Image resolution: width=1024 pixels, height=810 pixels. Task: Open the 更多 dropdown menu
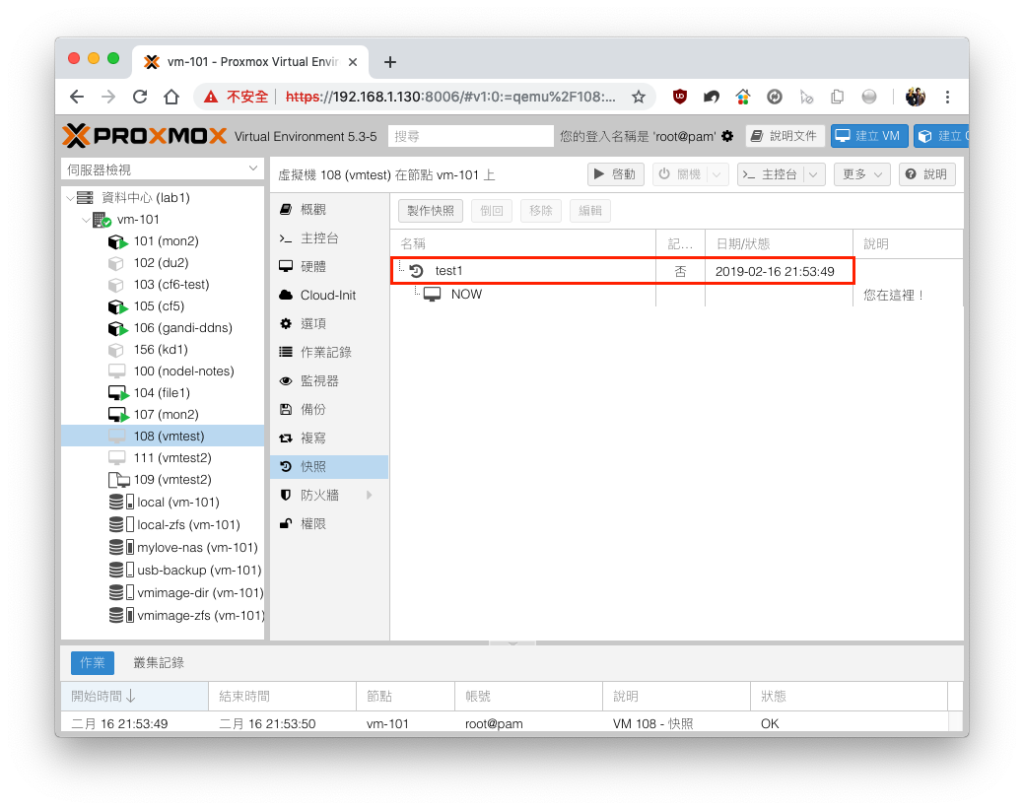(x=862, y=174)
